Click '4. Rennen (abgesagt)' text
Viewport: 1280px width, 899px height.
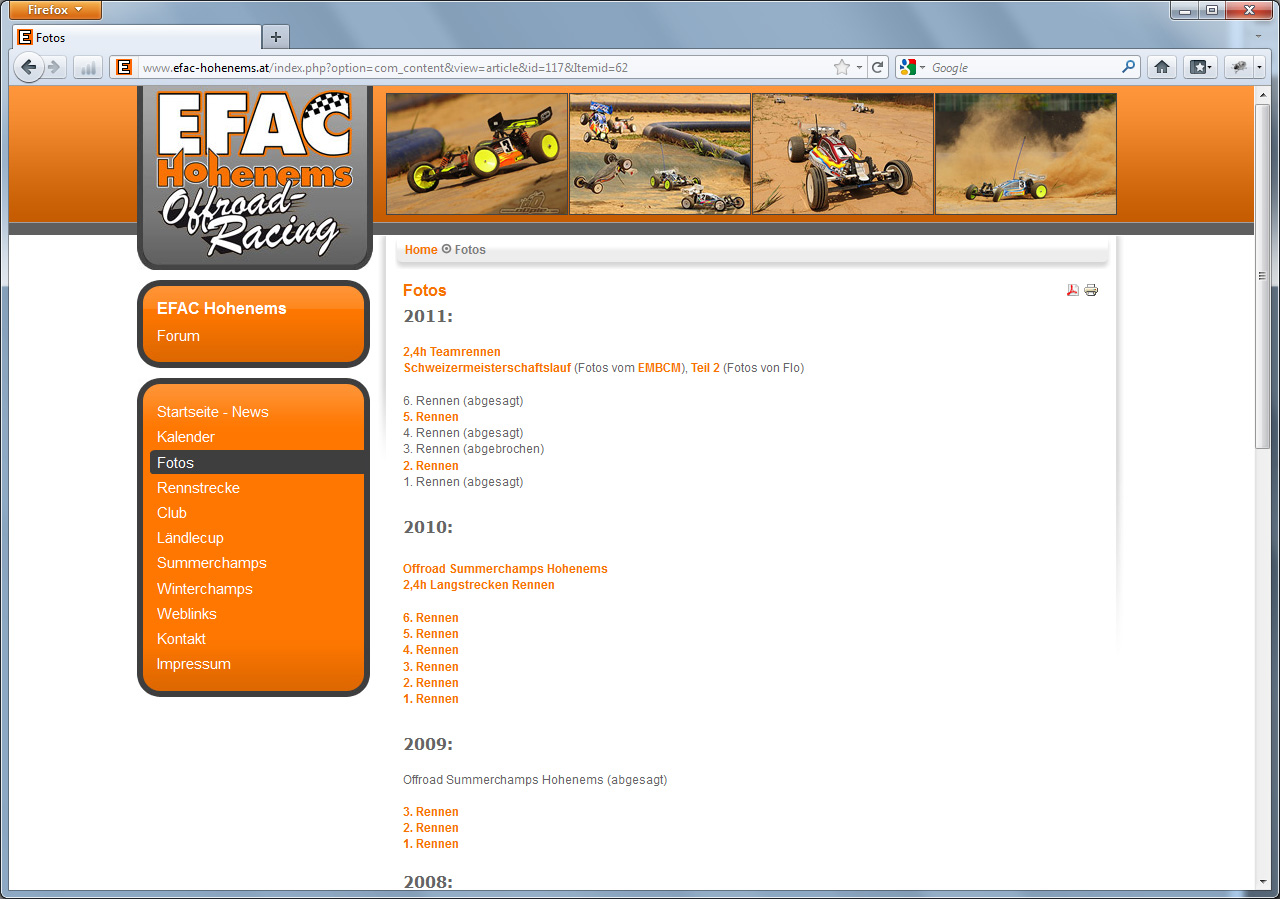pos(463,433)
